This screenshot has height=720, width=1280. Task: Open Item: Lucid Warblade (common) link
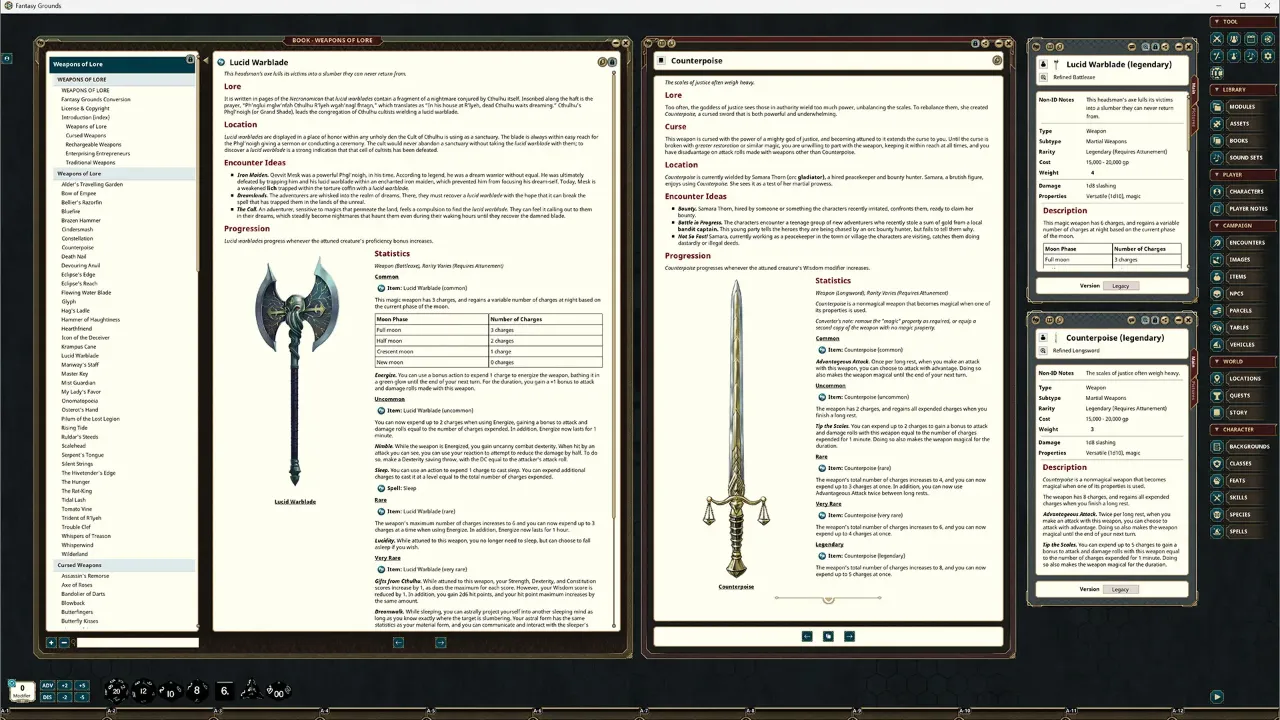click(x=425, y=287)
